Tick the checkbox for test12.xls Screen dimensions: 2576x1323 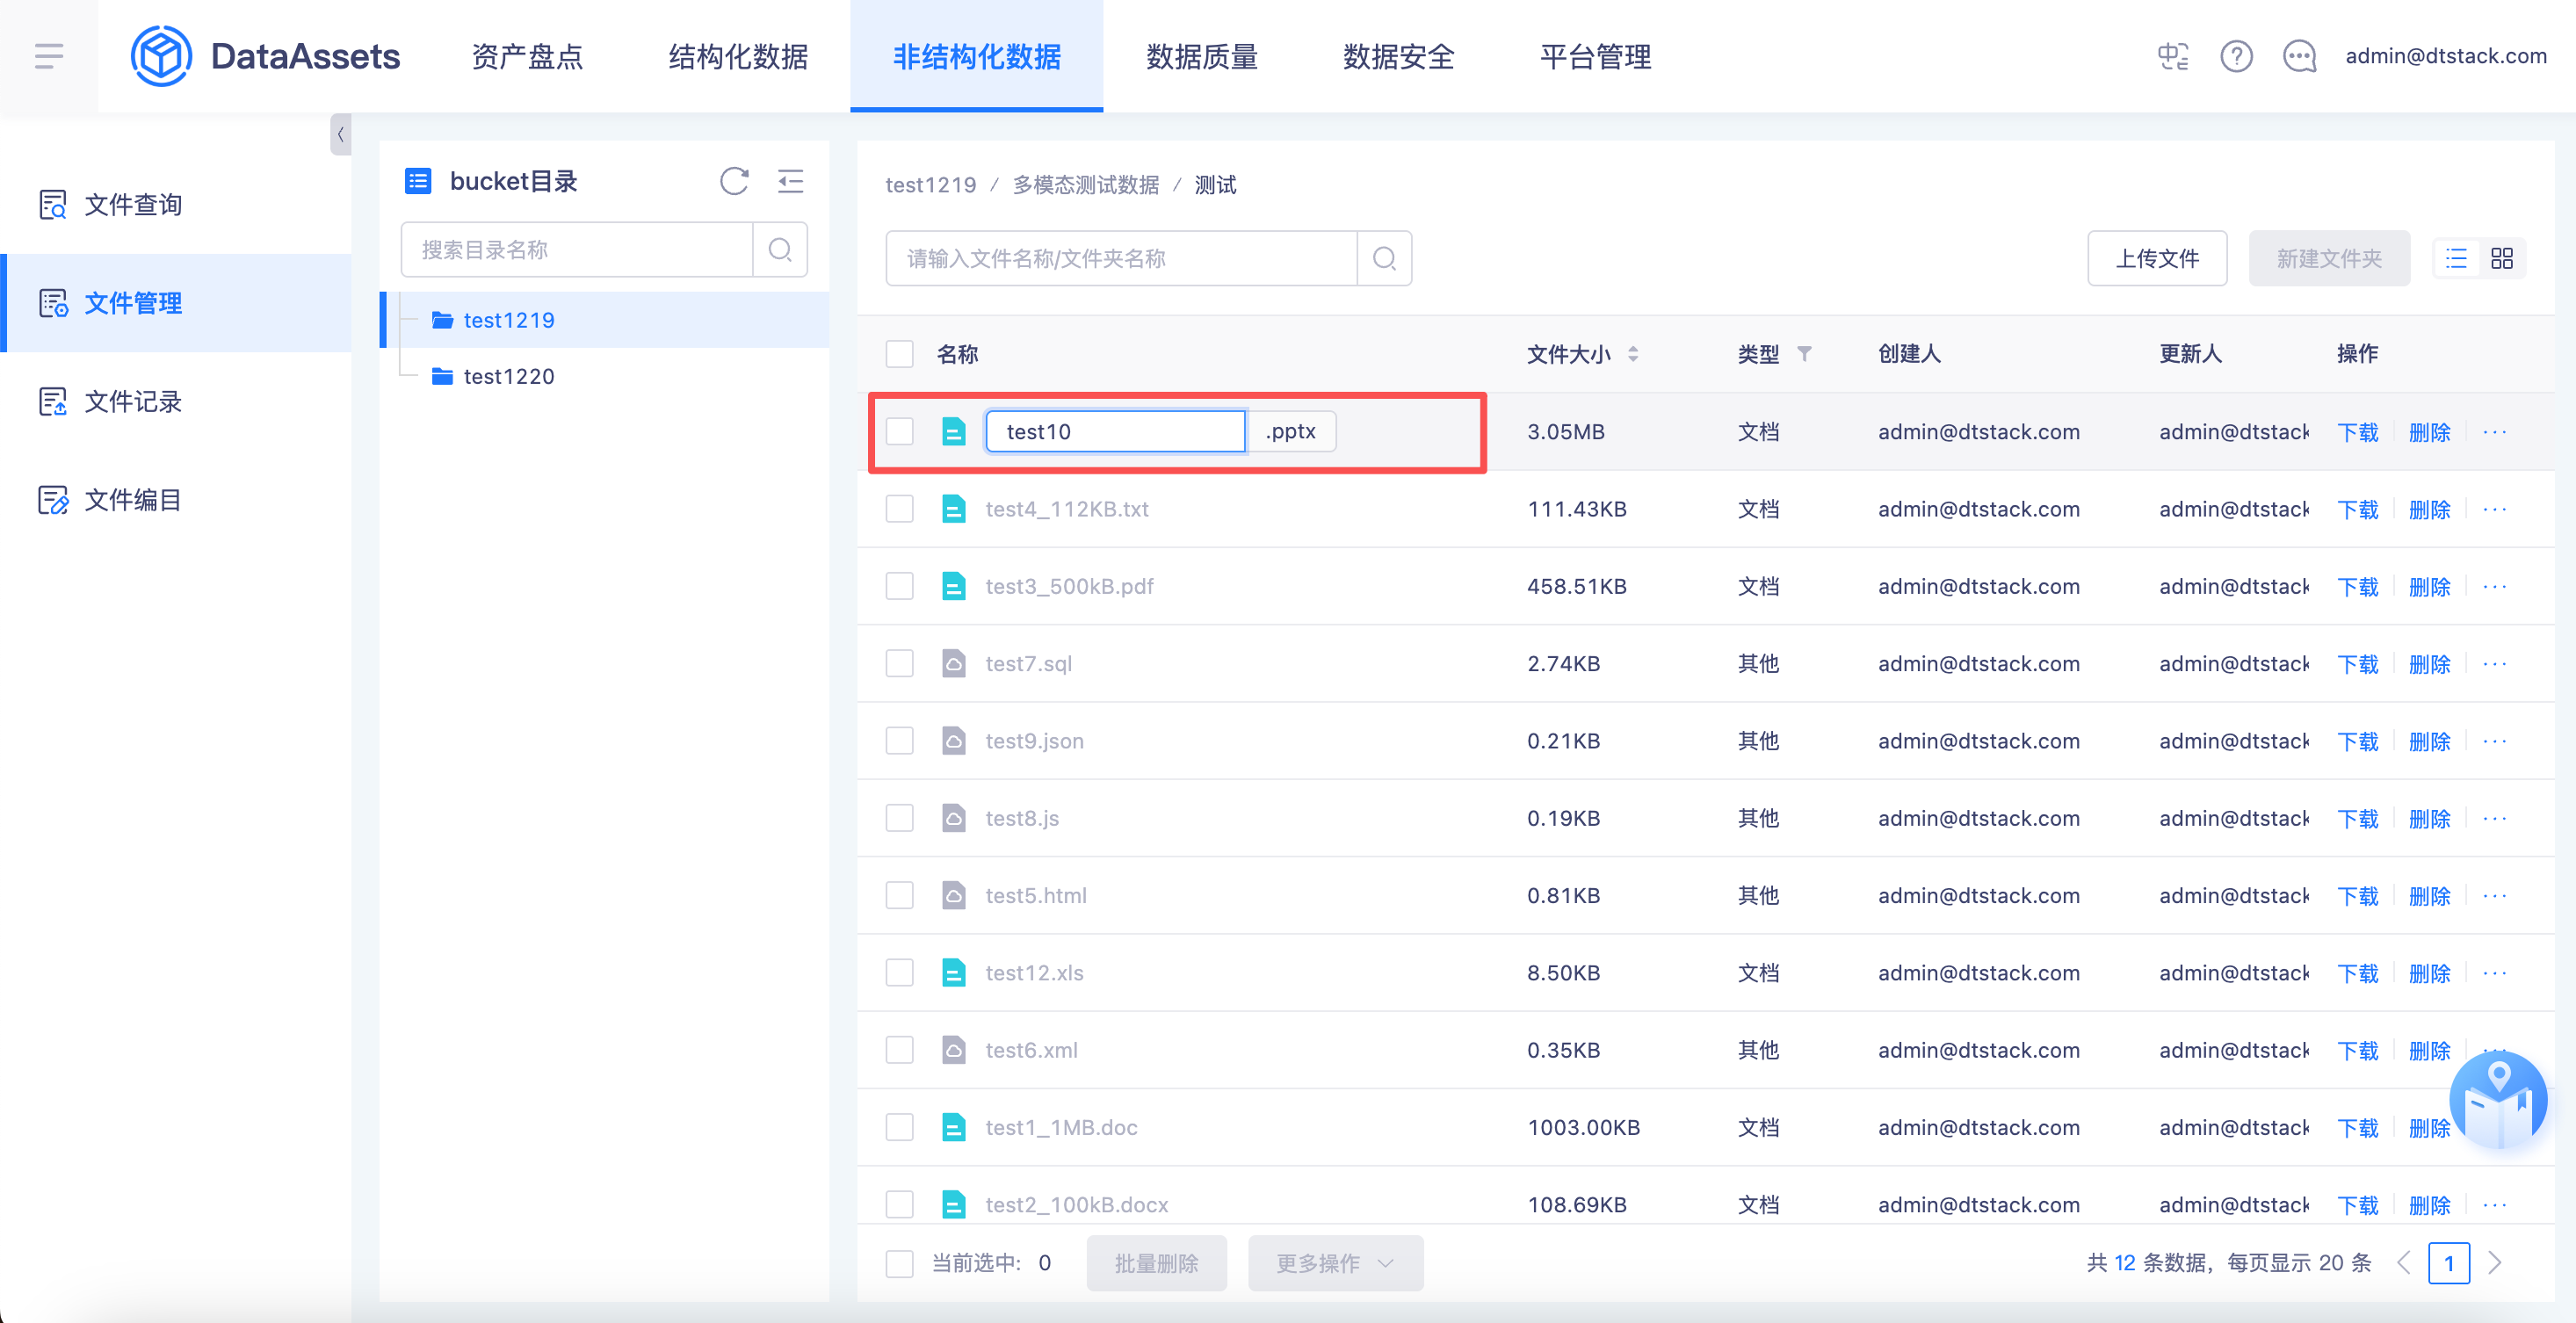click(900, 973)
